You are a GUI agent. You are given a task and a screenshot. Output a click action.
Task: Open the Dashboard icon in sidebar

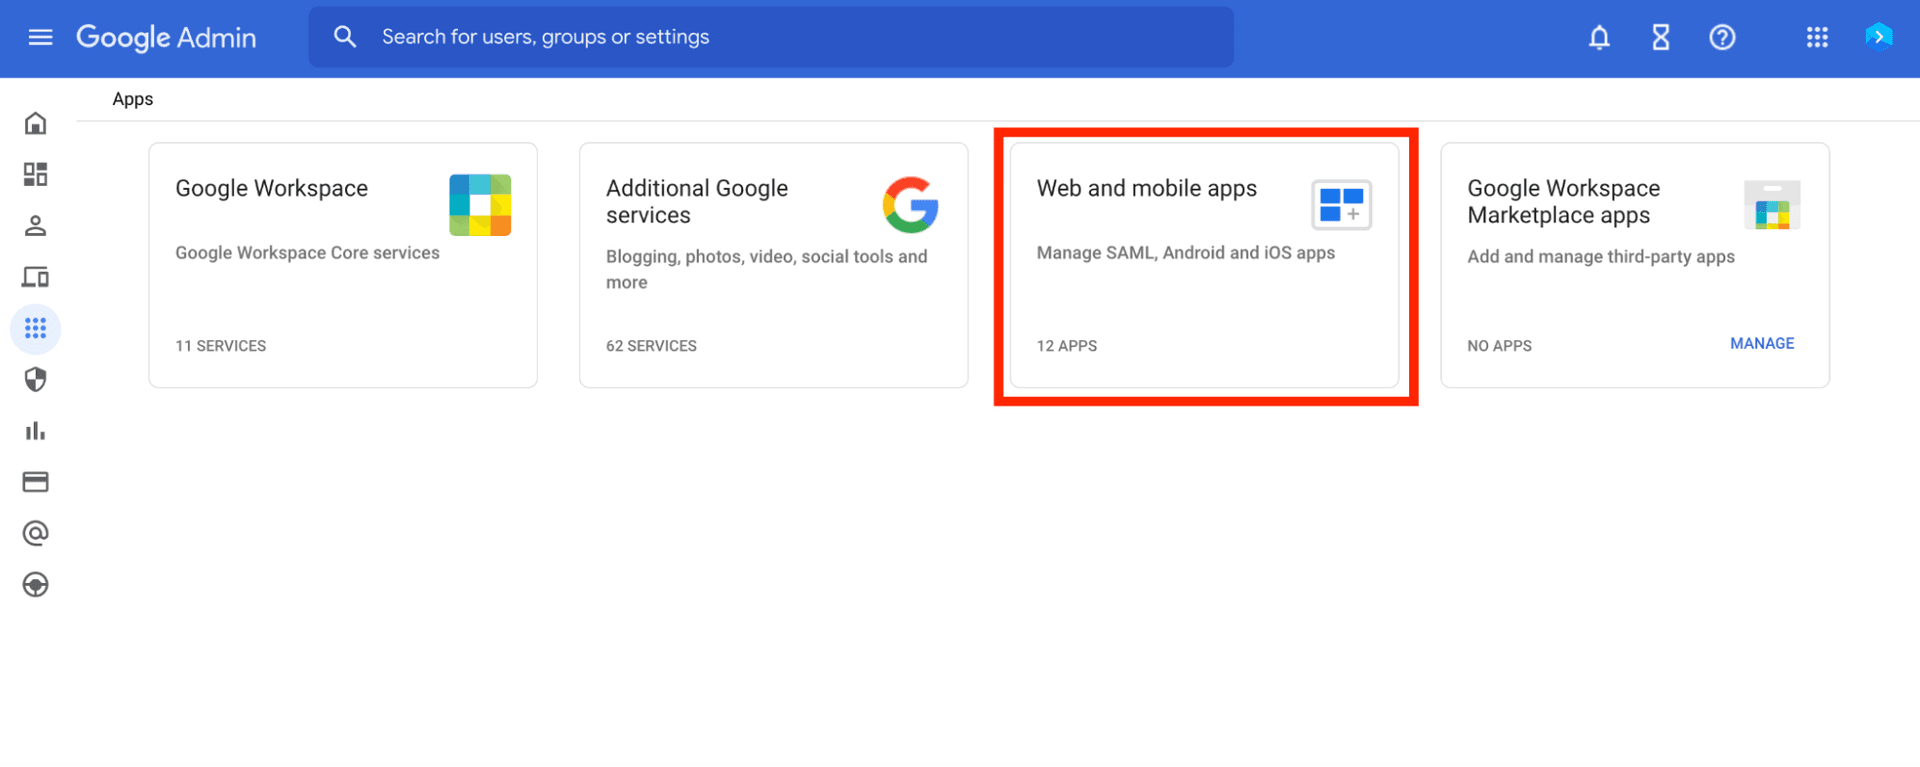point(36,175)
